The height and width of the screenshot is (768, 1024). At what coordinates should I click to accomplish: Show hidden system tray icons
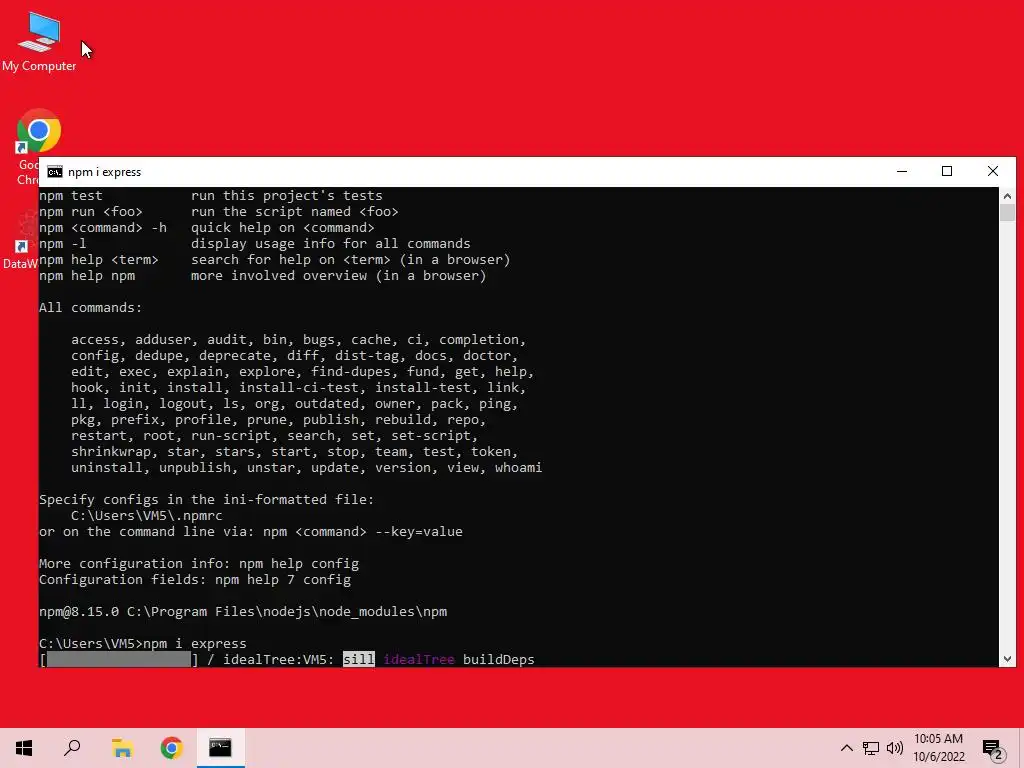(846, 748)
